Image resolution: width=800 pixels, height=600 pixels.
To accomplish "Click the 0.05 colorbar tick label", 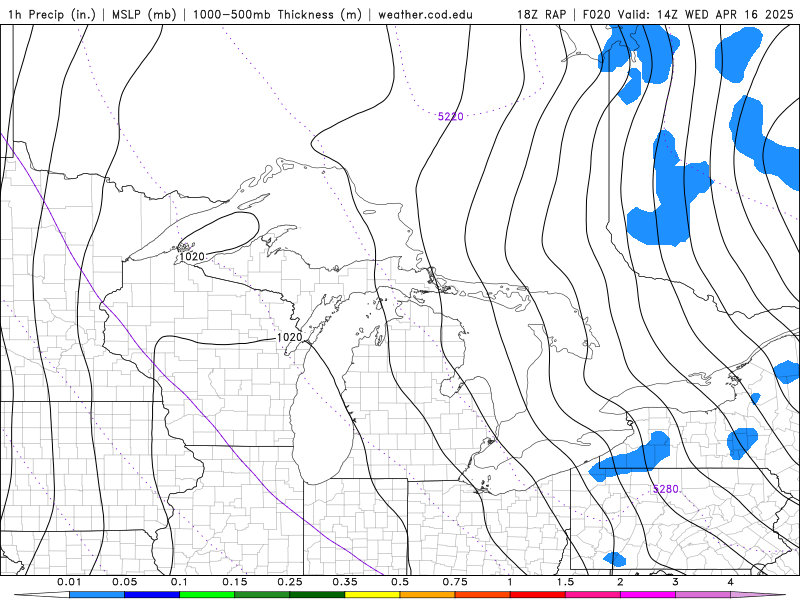I will (124, 582).
